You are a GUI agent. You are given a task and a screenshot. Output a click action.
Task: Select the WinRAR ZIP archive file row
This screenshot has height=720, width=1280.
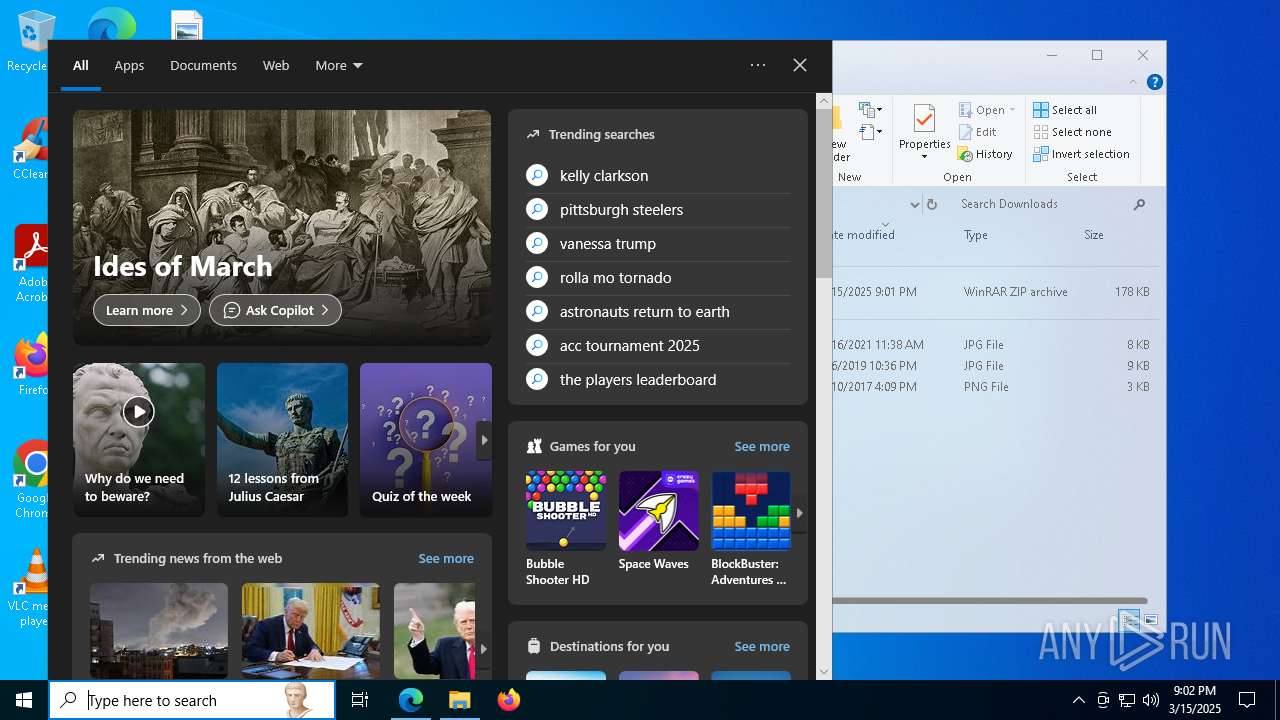click(x=995, y=292)
